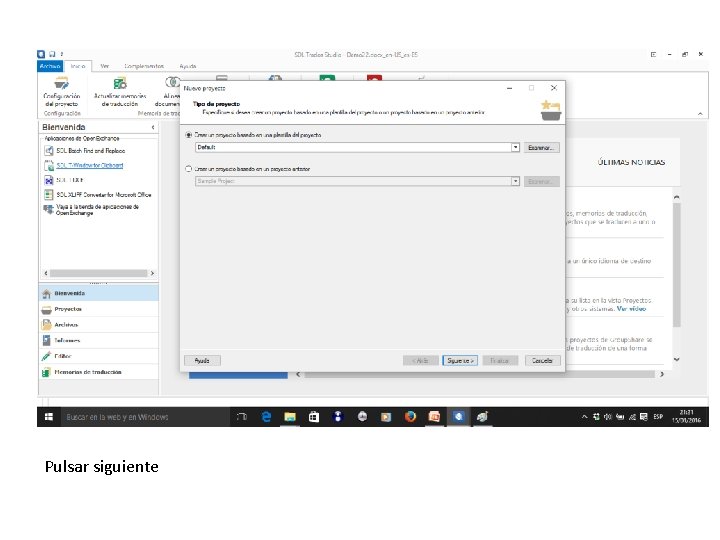This screenshot has height=540, width=720.
Task: Switch to the Complementos ribbon tab
Action: click(144, 66)
